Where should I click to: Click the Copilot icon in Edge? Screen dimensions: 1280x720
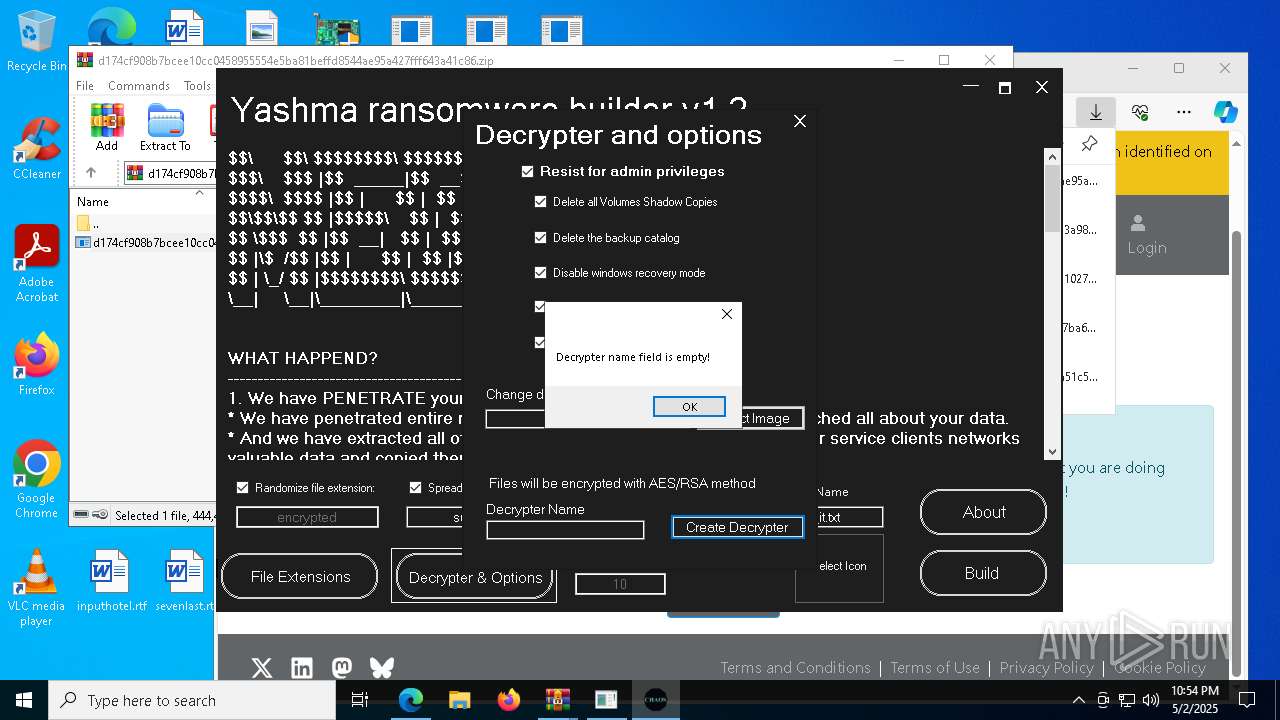(1226, 112)
